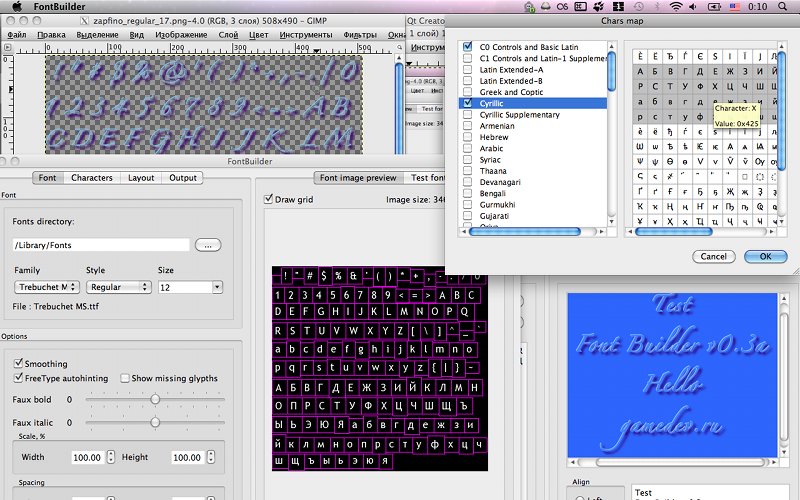Click the paw print menu bar icon
The height and width of the screenshot is (500, 800).
coord(598,7)
